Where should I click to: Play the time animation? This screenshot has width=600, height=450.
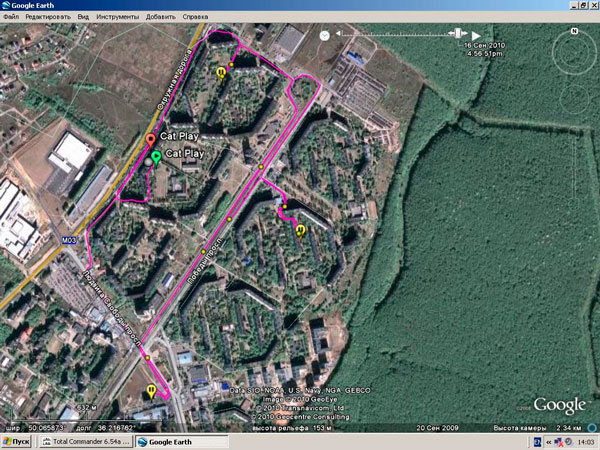476,36
